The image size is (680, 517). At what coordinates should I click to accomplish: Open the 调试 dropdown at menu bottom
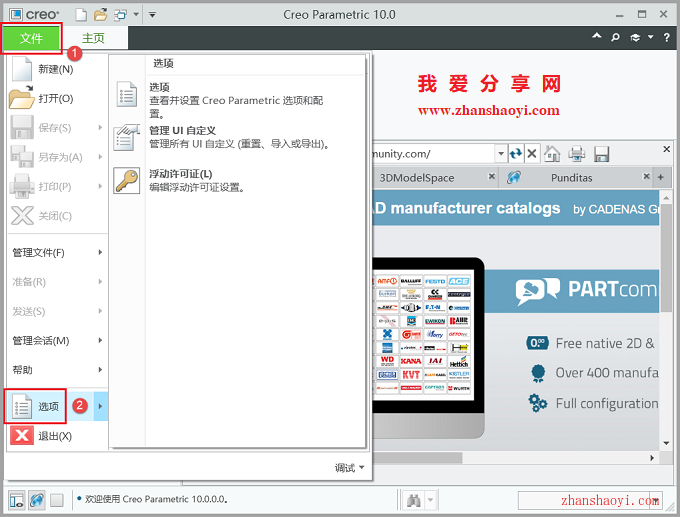(x=349, y=468)
